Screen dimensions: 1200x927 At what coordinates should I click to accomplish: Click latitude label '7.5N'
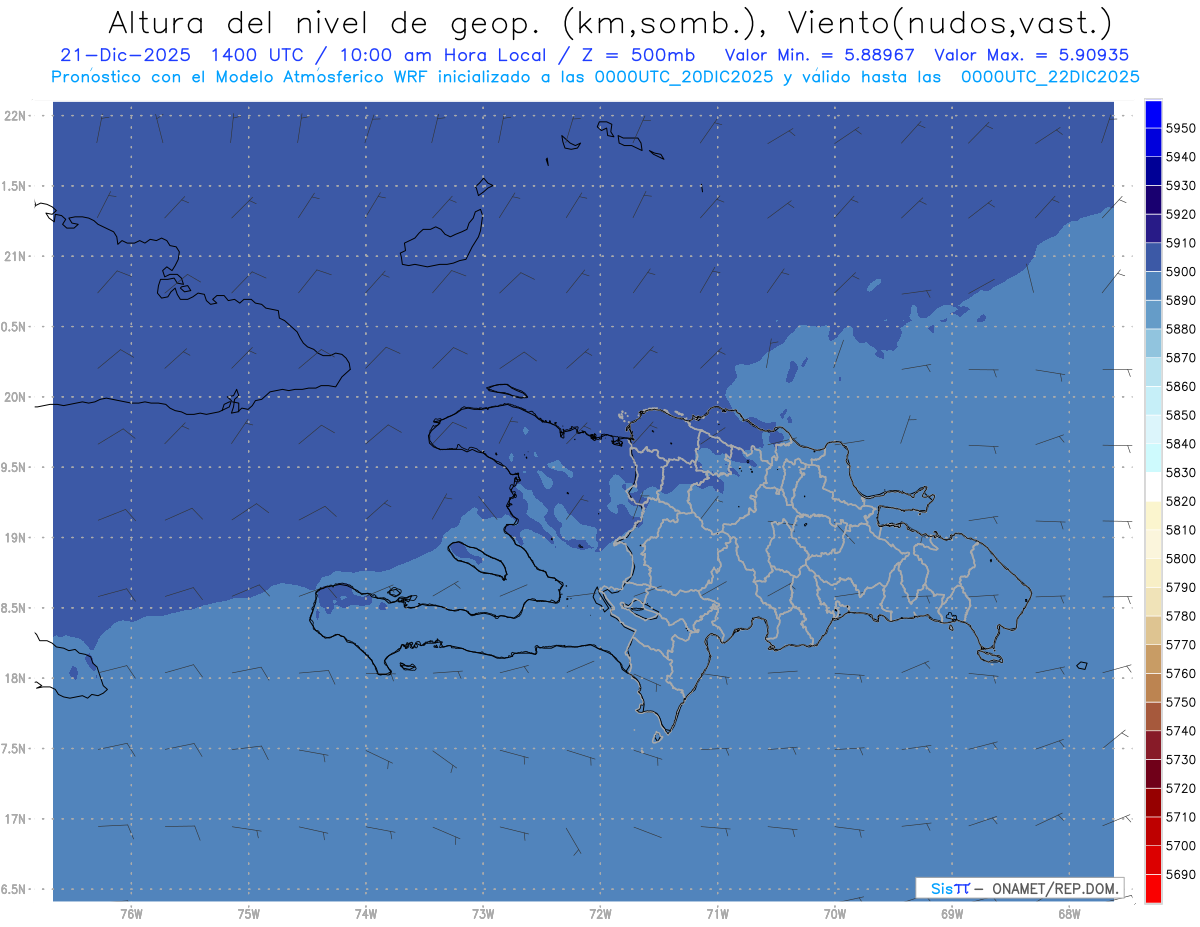[14, 749]
